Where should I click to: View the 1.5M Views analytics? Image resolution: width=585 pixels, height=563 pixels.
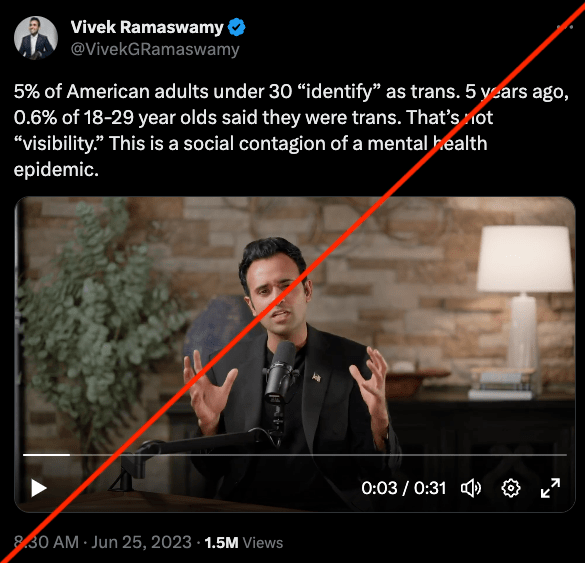point(244,542)
